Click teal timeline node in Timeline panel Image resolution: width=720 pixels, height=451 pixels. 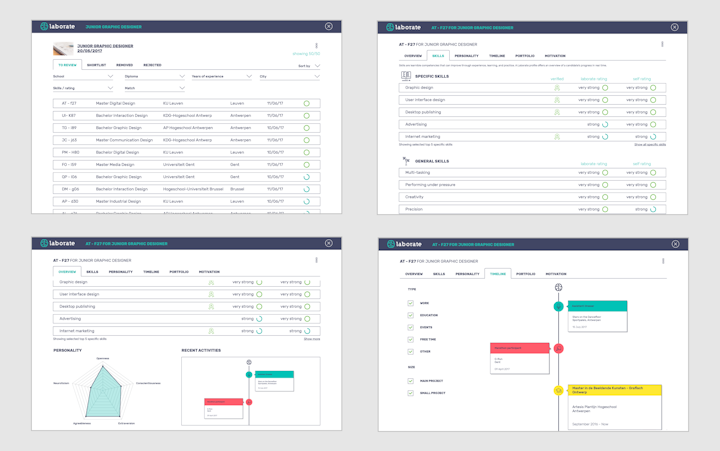coord(559,307)
